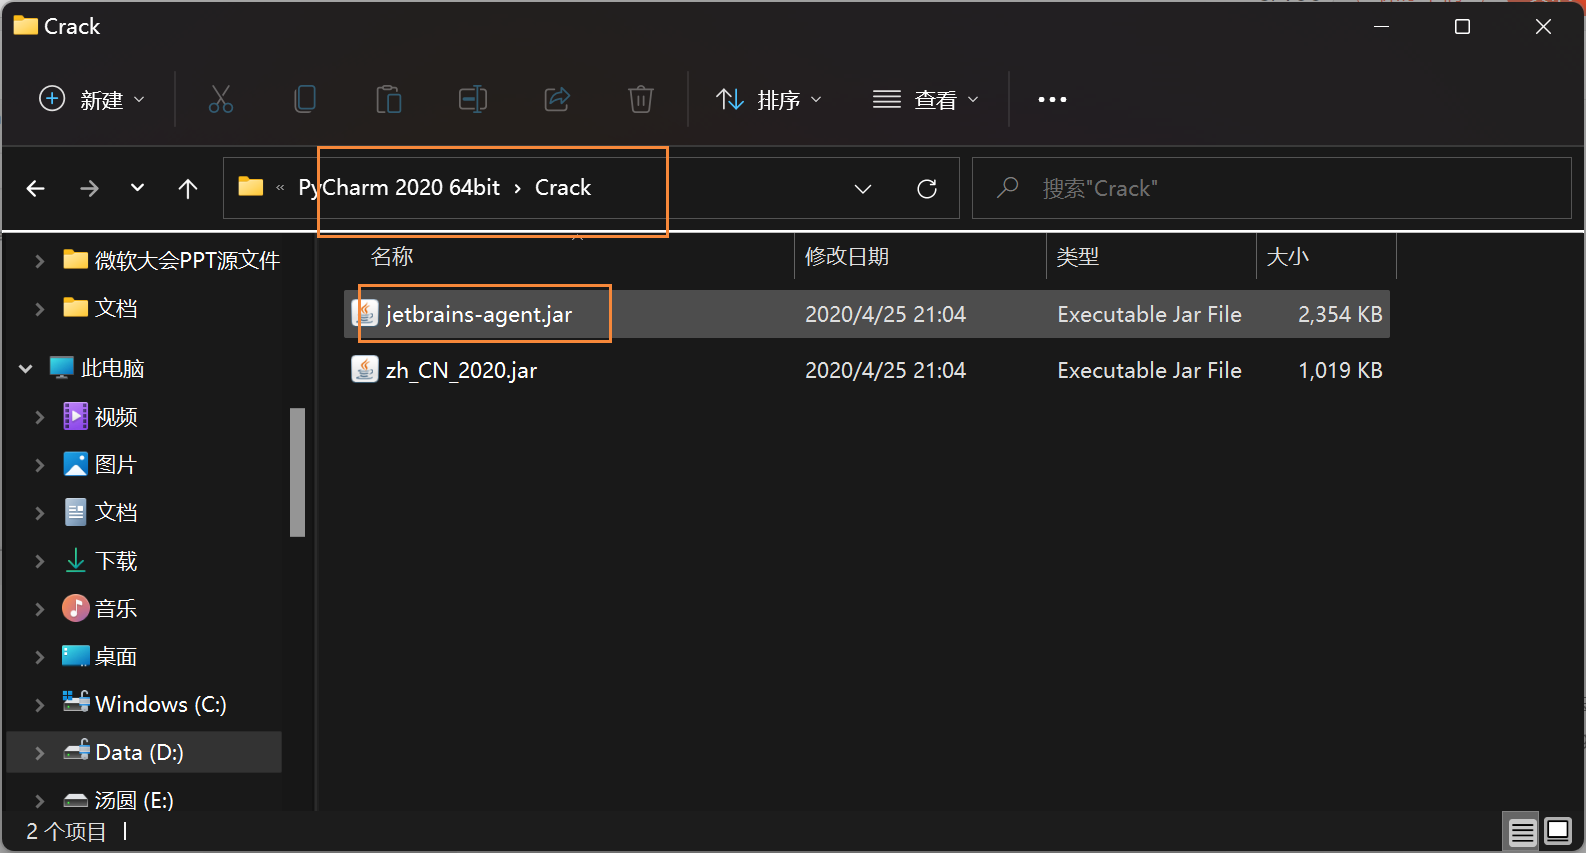Open the 新建 (New) menu
This screenshot has height=853, width=1586.
tap(91, 99)
